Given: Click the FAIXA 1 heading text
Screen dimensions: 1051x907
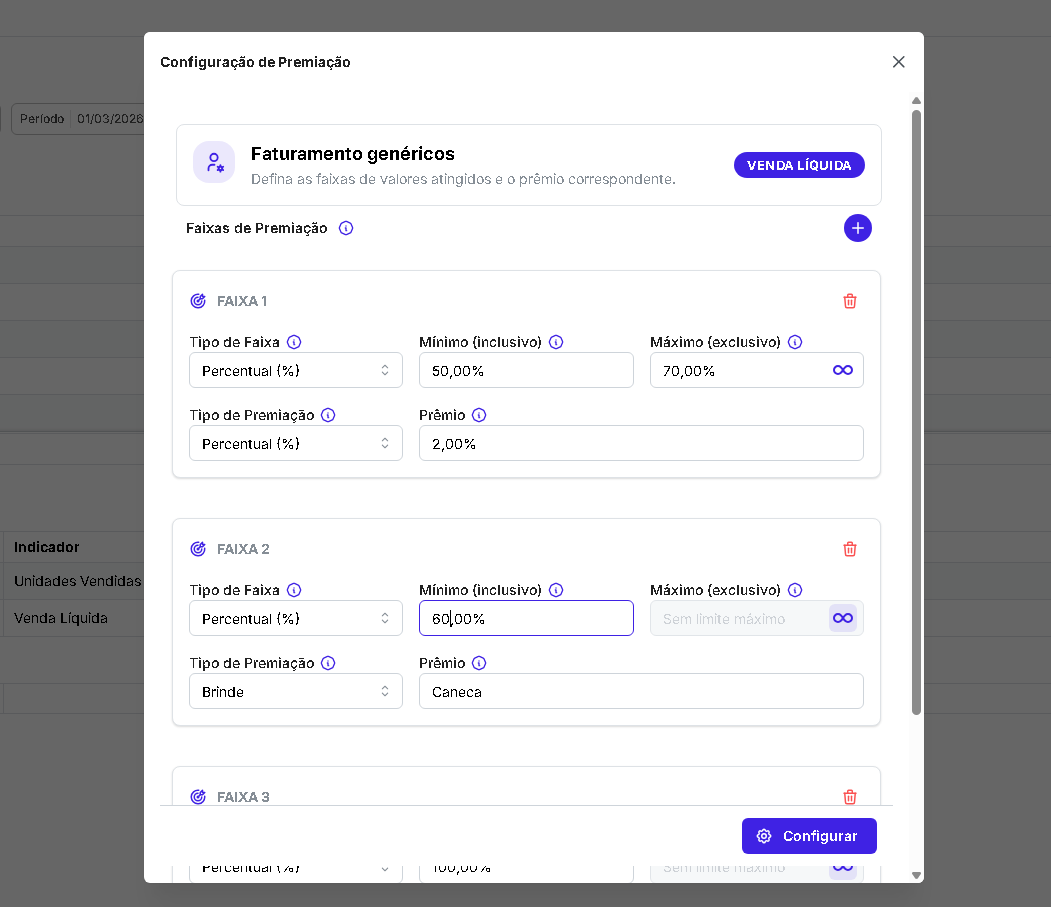Looking at the screenshot, I should coord(242,301).
